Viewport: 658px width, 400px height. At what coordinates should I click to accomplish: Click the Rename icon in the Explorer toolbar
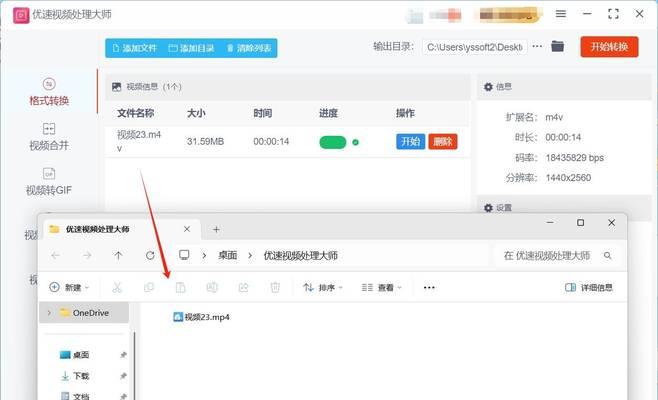click(212, 288)
